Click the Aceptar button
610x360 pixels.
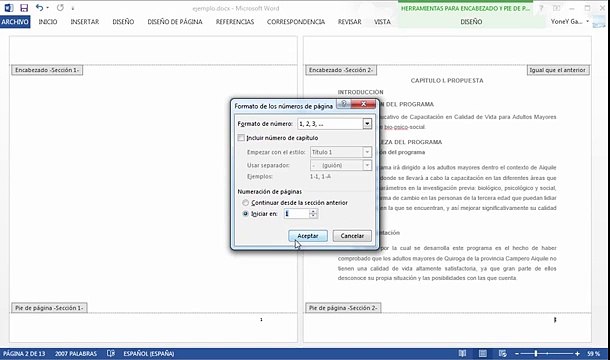pyautogui.click(x=308, y=236)
